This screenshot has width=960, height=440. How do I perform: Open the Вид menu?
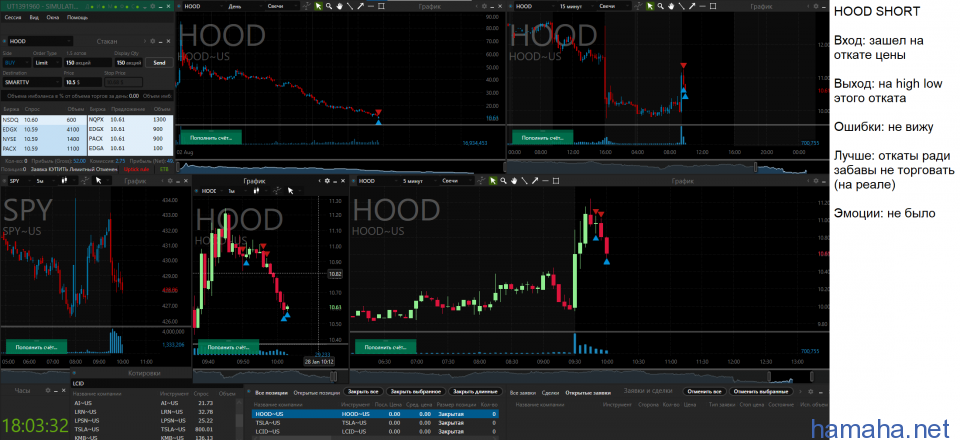click(x=36, y=18)
